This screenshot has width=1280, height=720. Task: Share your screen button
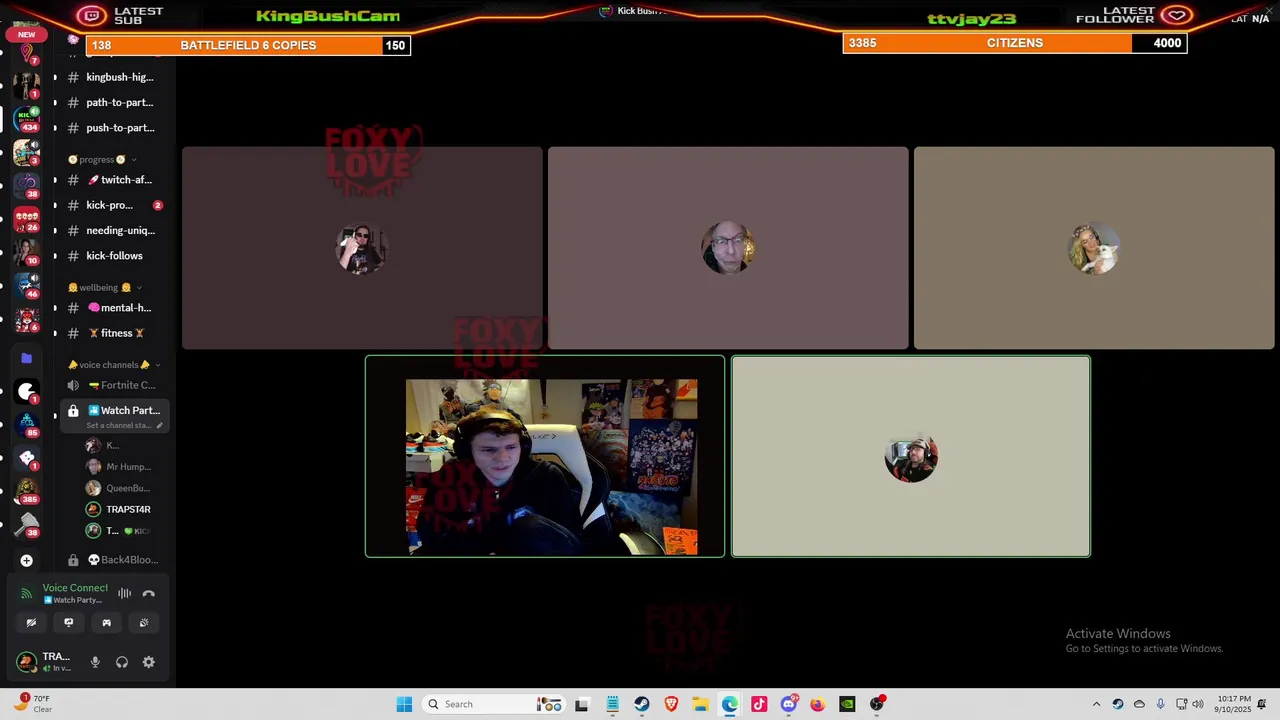pyautogui.click(x=69, y=622)
